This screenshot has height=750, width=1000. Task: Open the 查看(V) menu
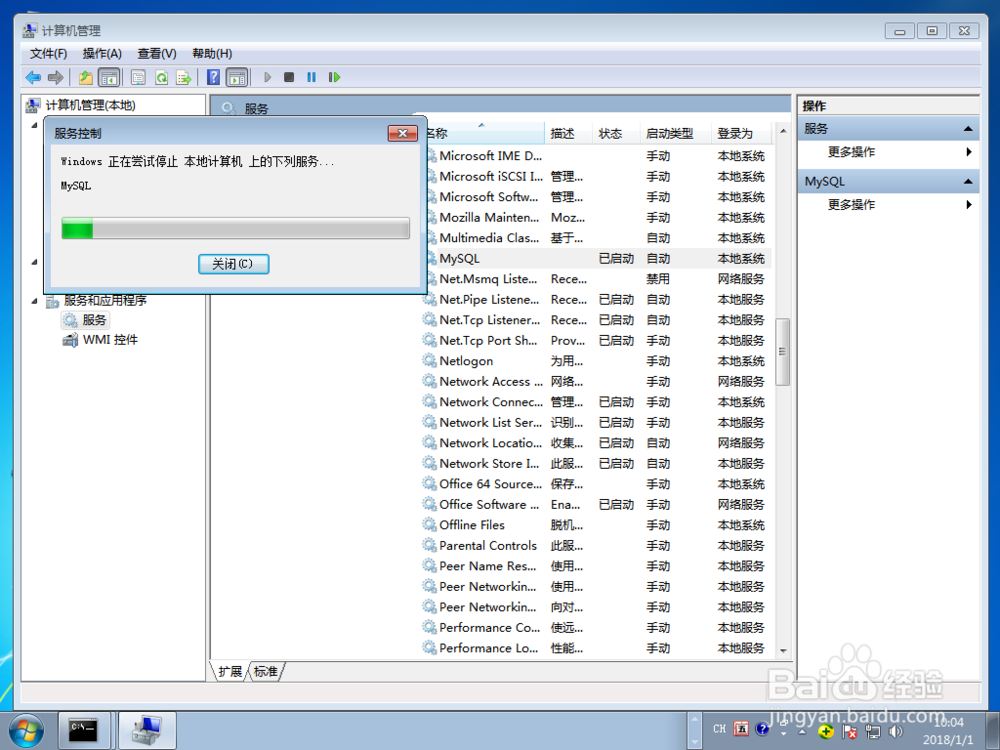(157, 54)
